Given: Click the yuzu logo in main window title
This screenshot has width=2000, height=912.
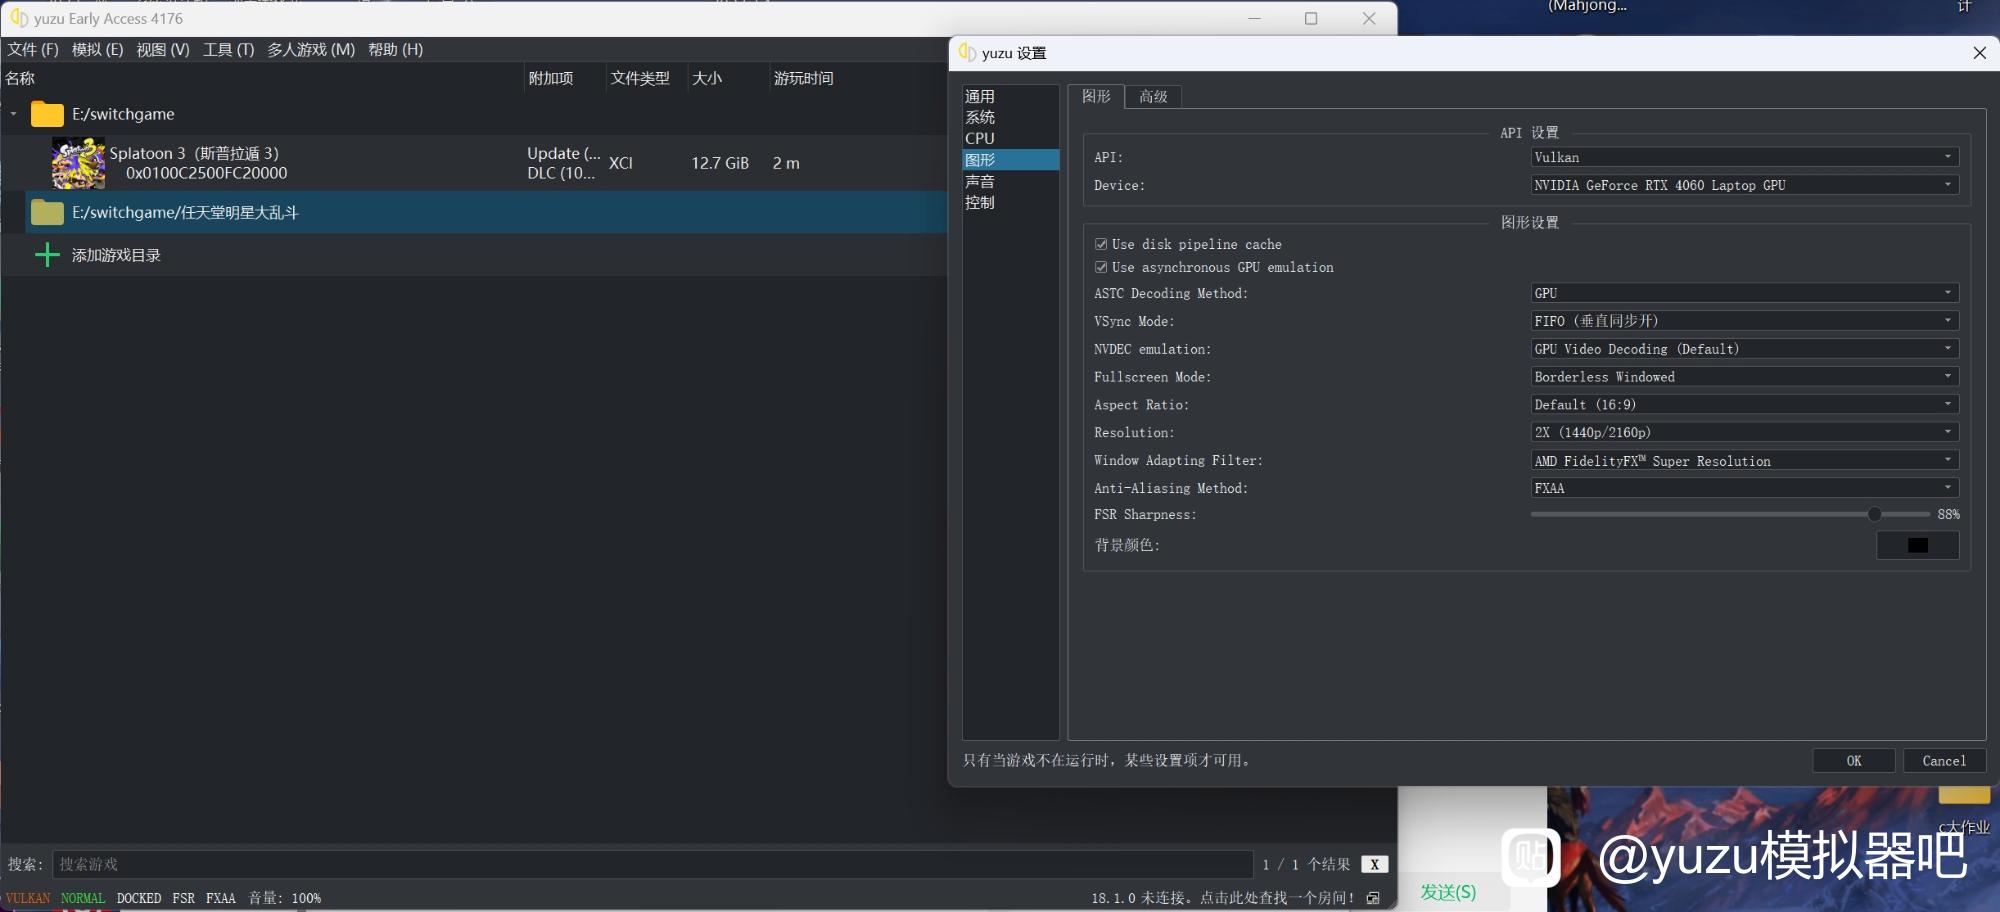Looking at the screenshot, I should click(19, 18).
